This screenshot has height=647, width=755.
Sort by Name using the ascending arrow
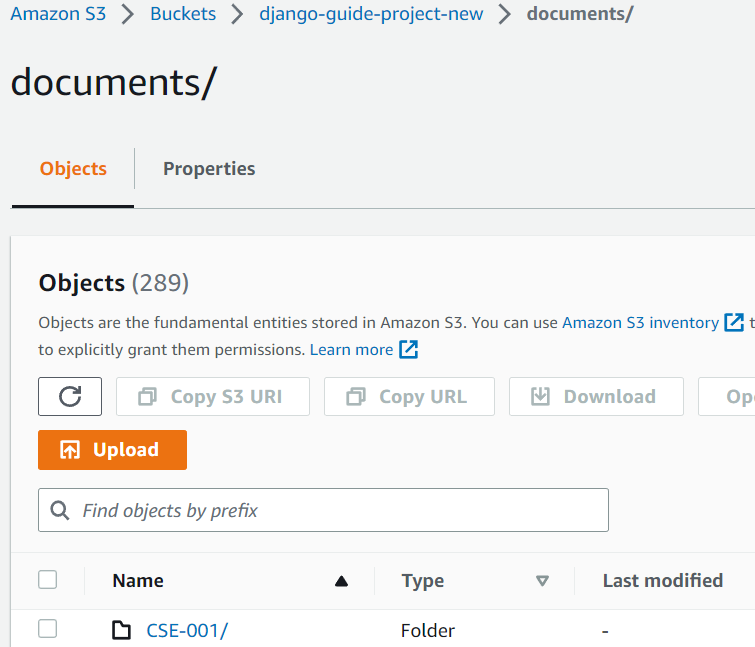[341, 581]
